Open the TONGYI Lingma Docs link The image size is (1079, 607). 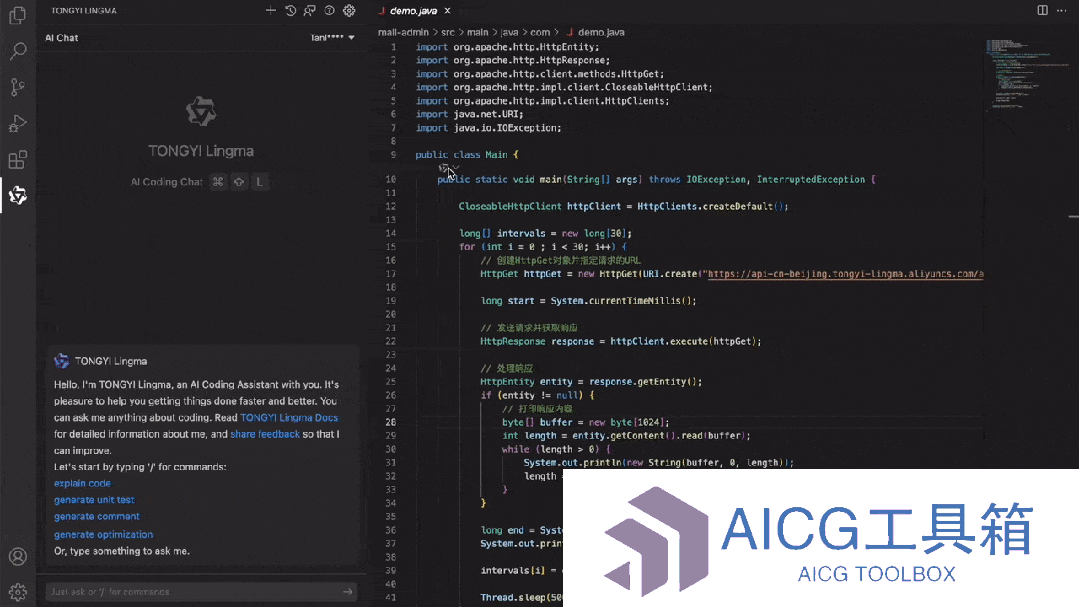289,418
